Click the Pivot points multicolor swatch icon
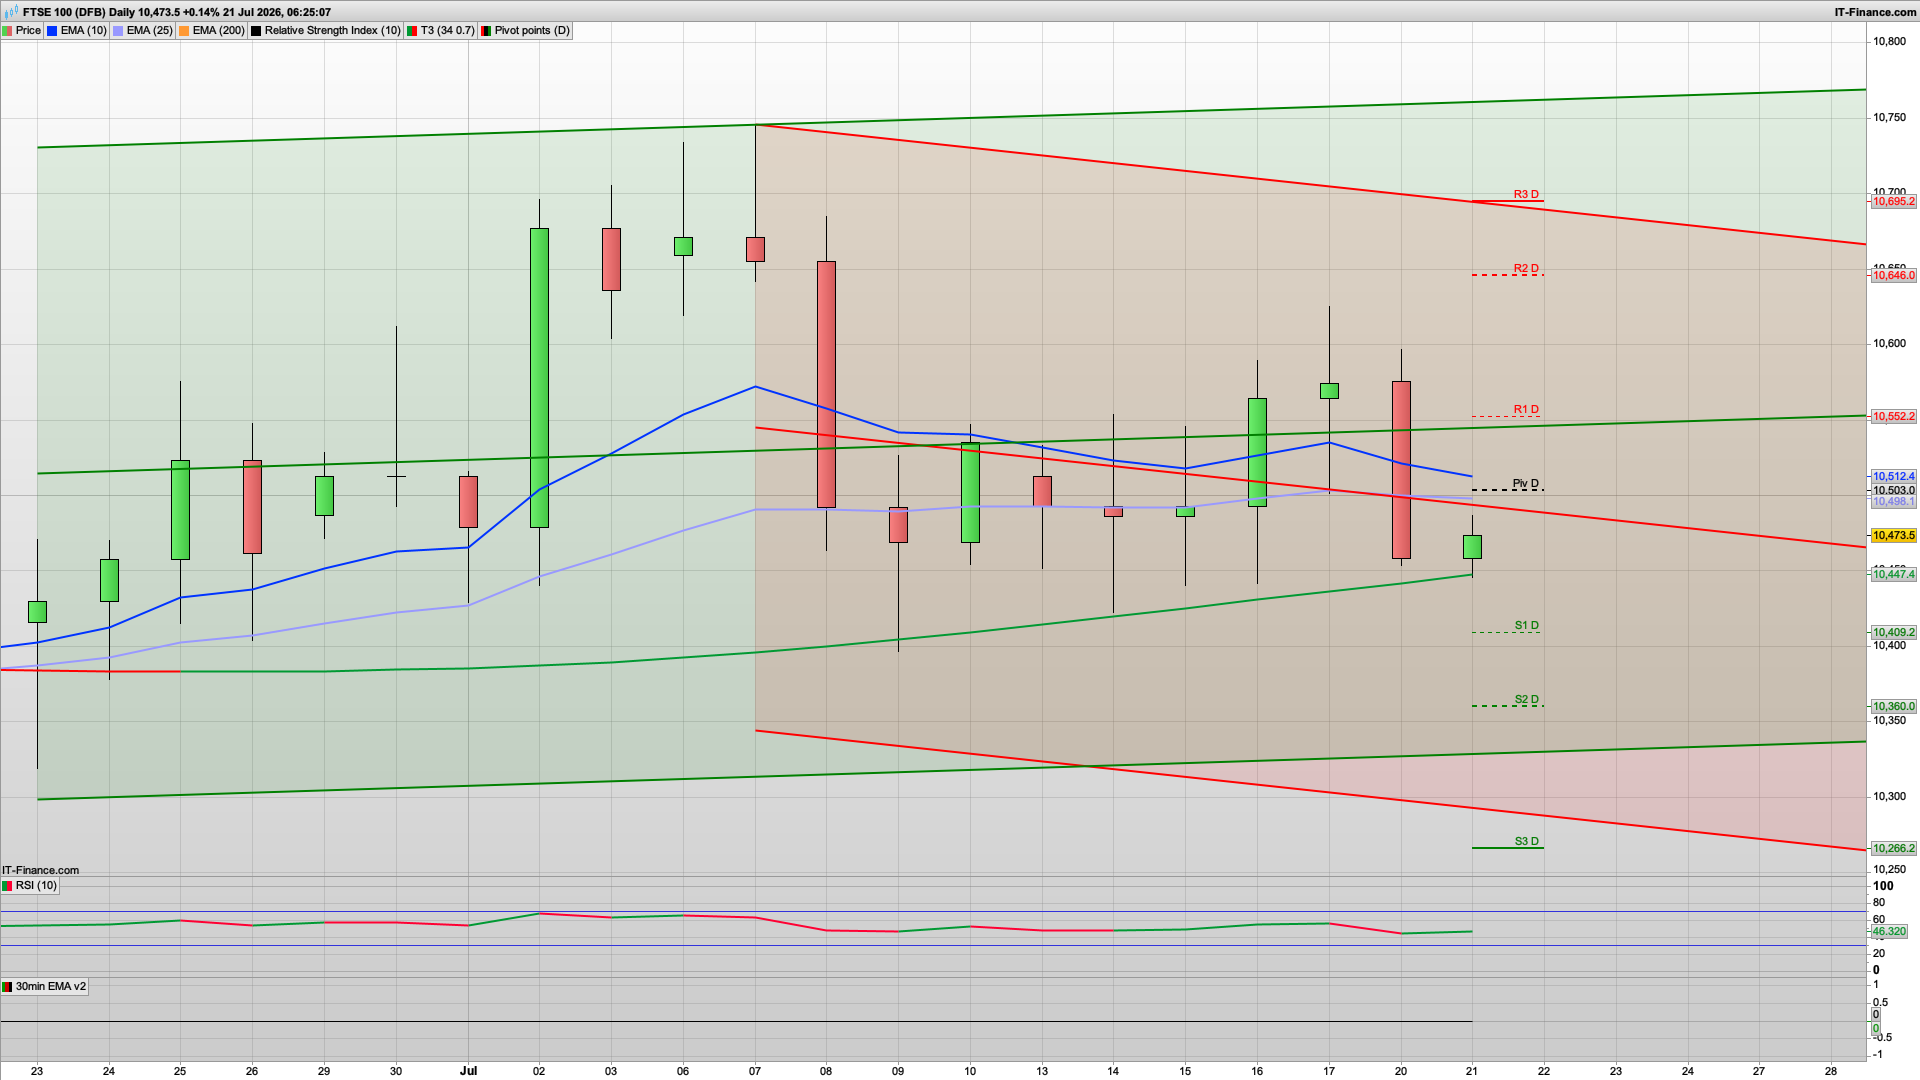Image resolution: width=1920 pixels, height=1080 pixels. coord(487,31)
